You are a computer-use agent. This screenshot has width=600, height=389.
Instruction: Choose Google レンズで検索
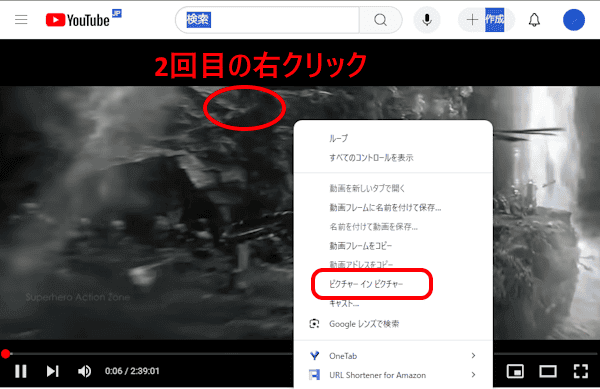(x=393, y=324)
